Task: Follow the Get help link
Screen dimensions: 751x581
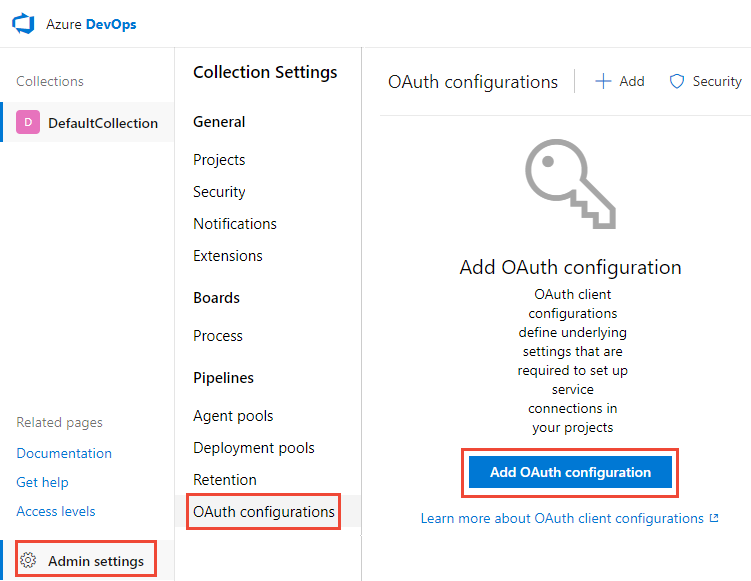Action: pos(42,482)
